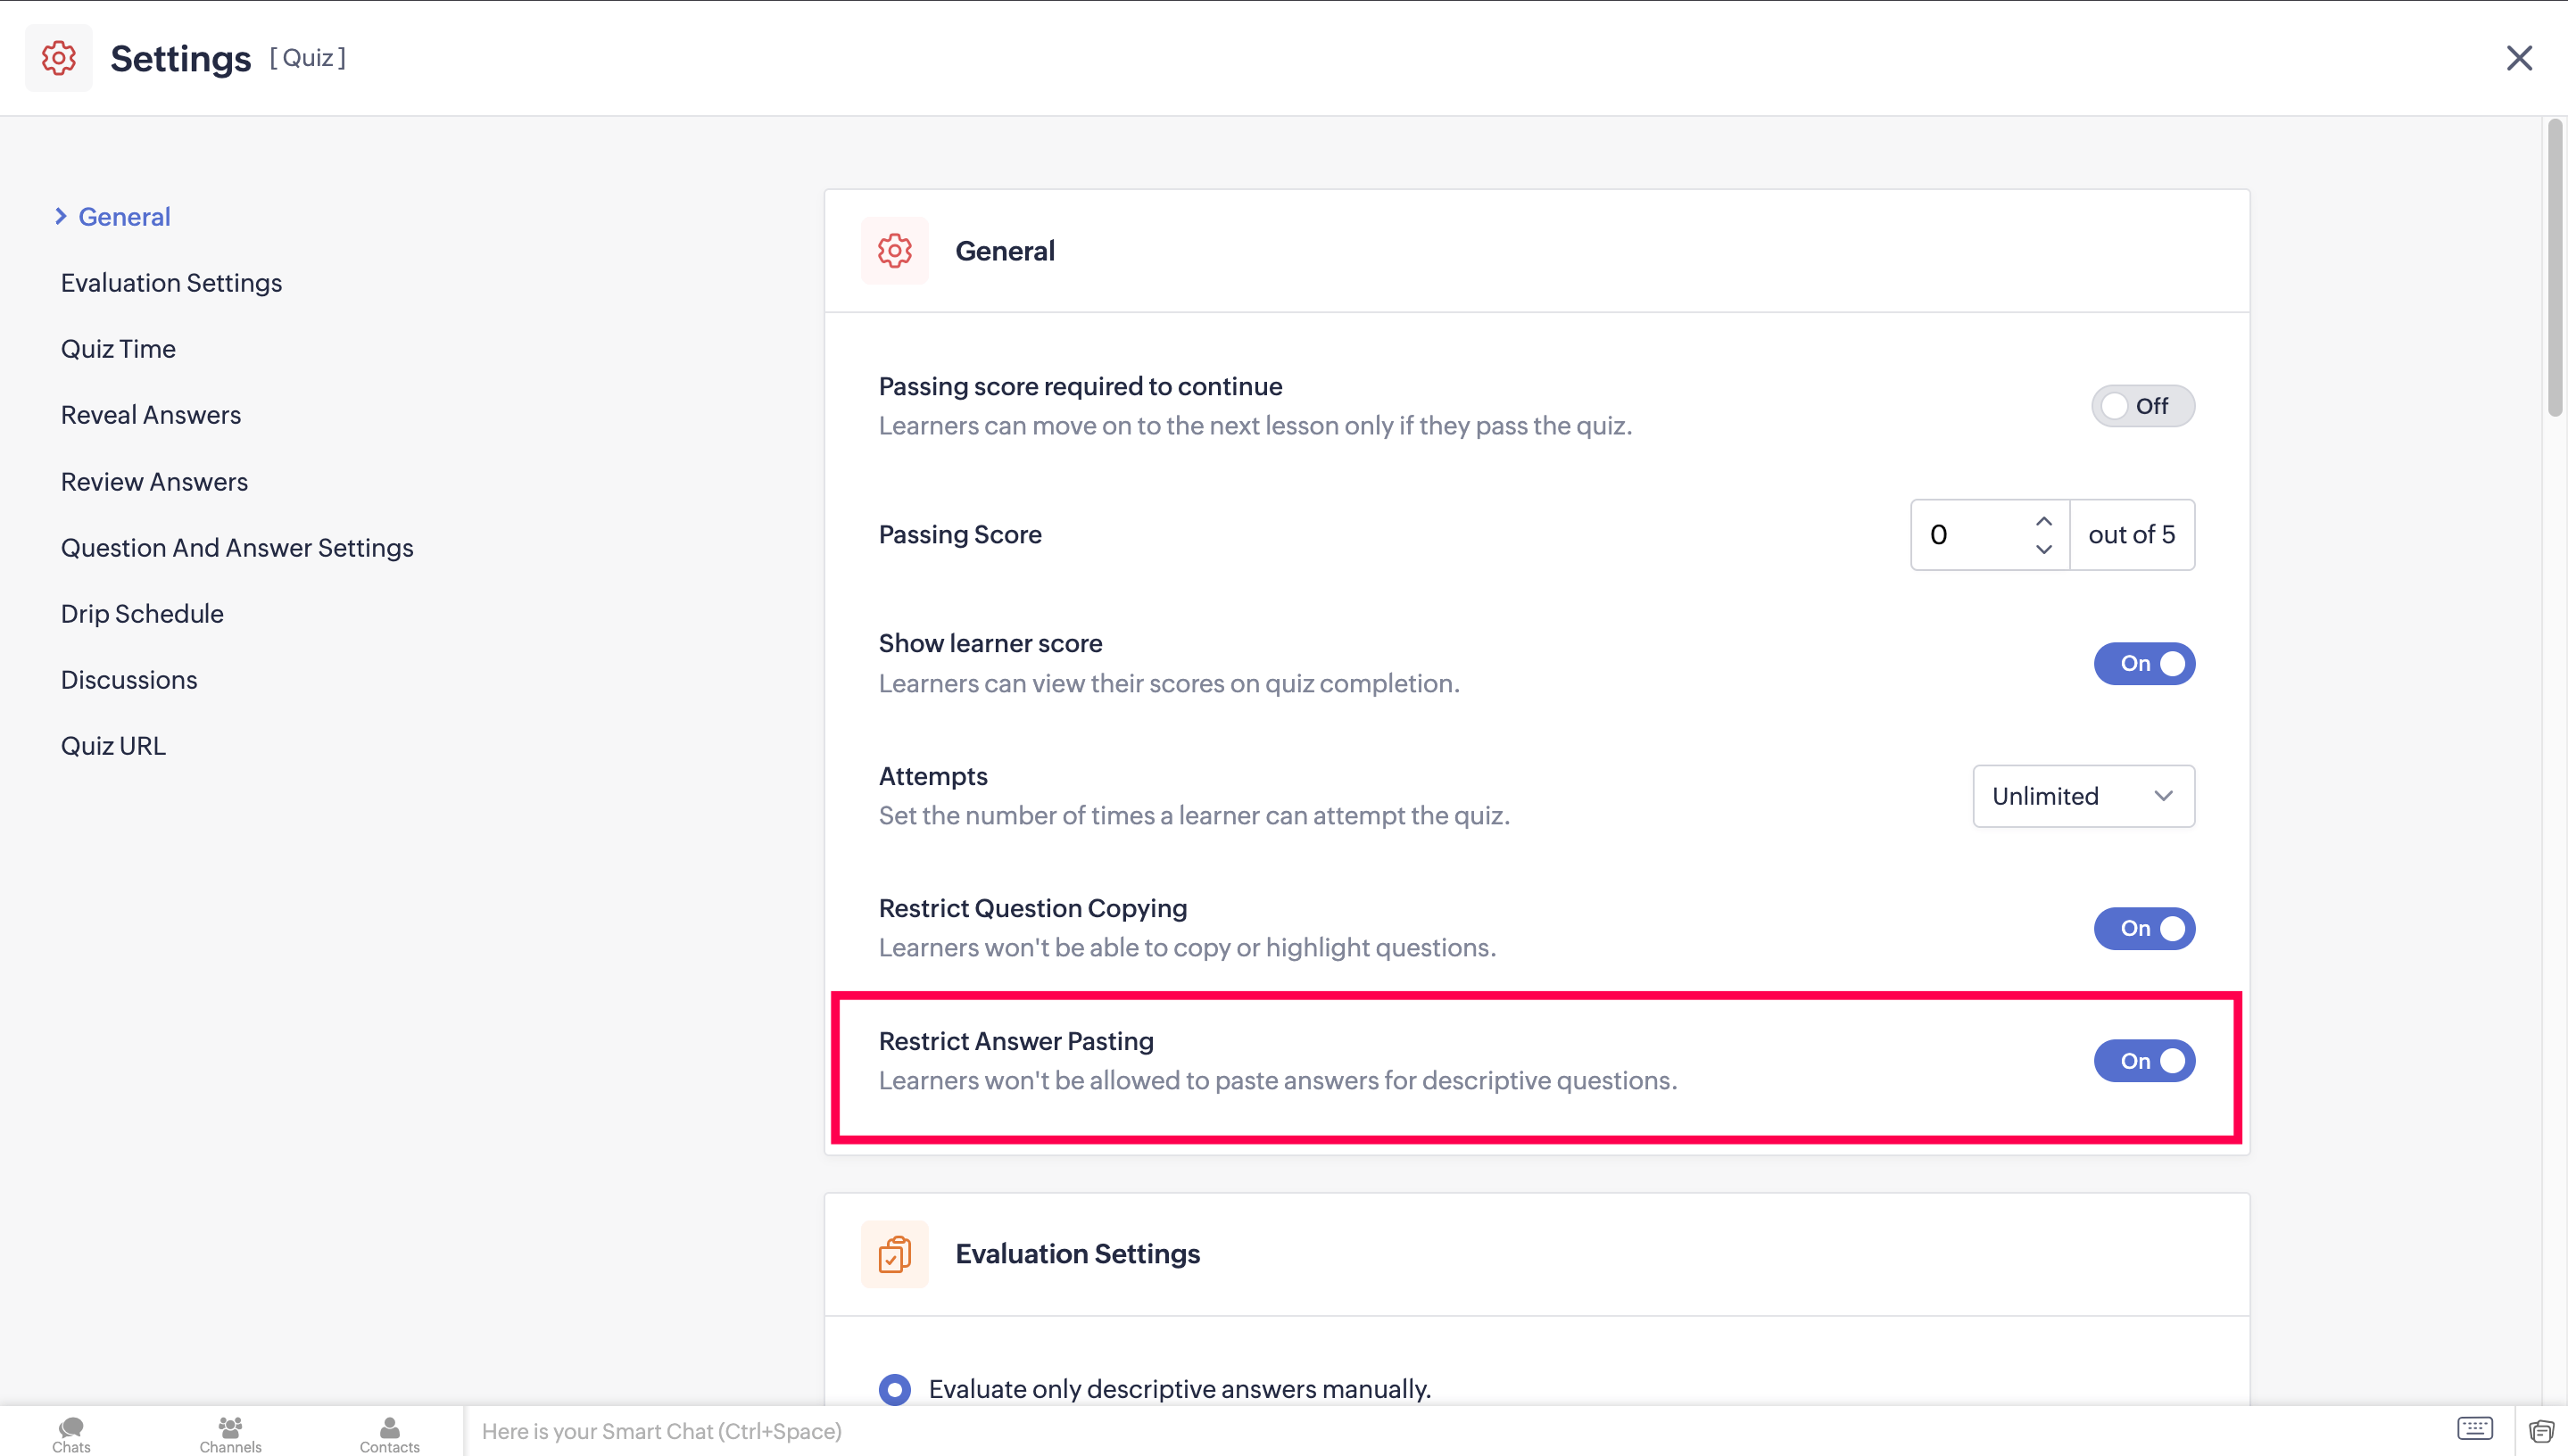Disable Restrict Answer Pasting toggle

pos(2143,1061)
